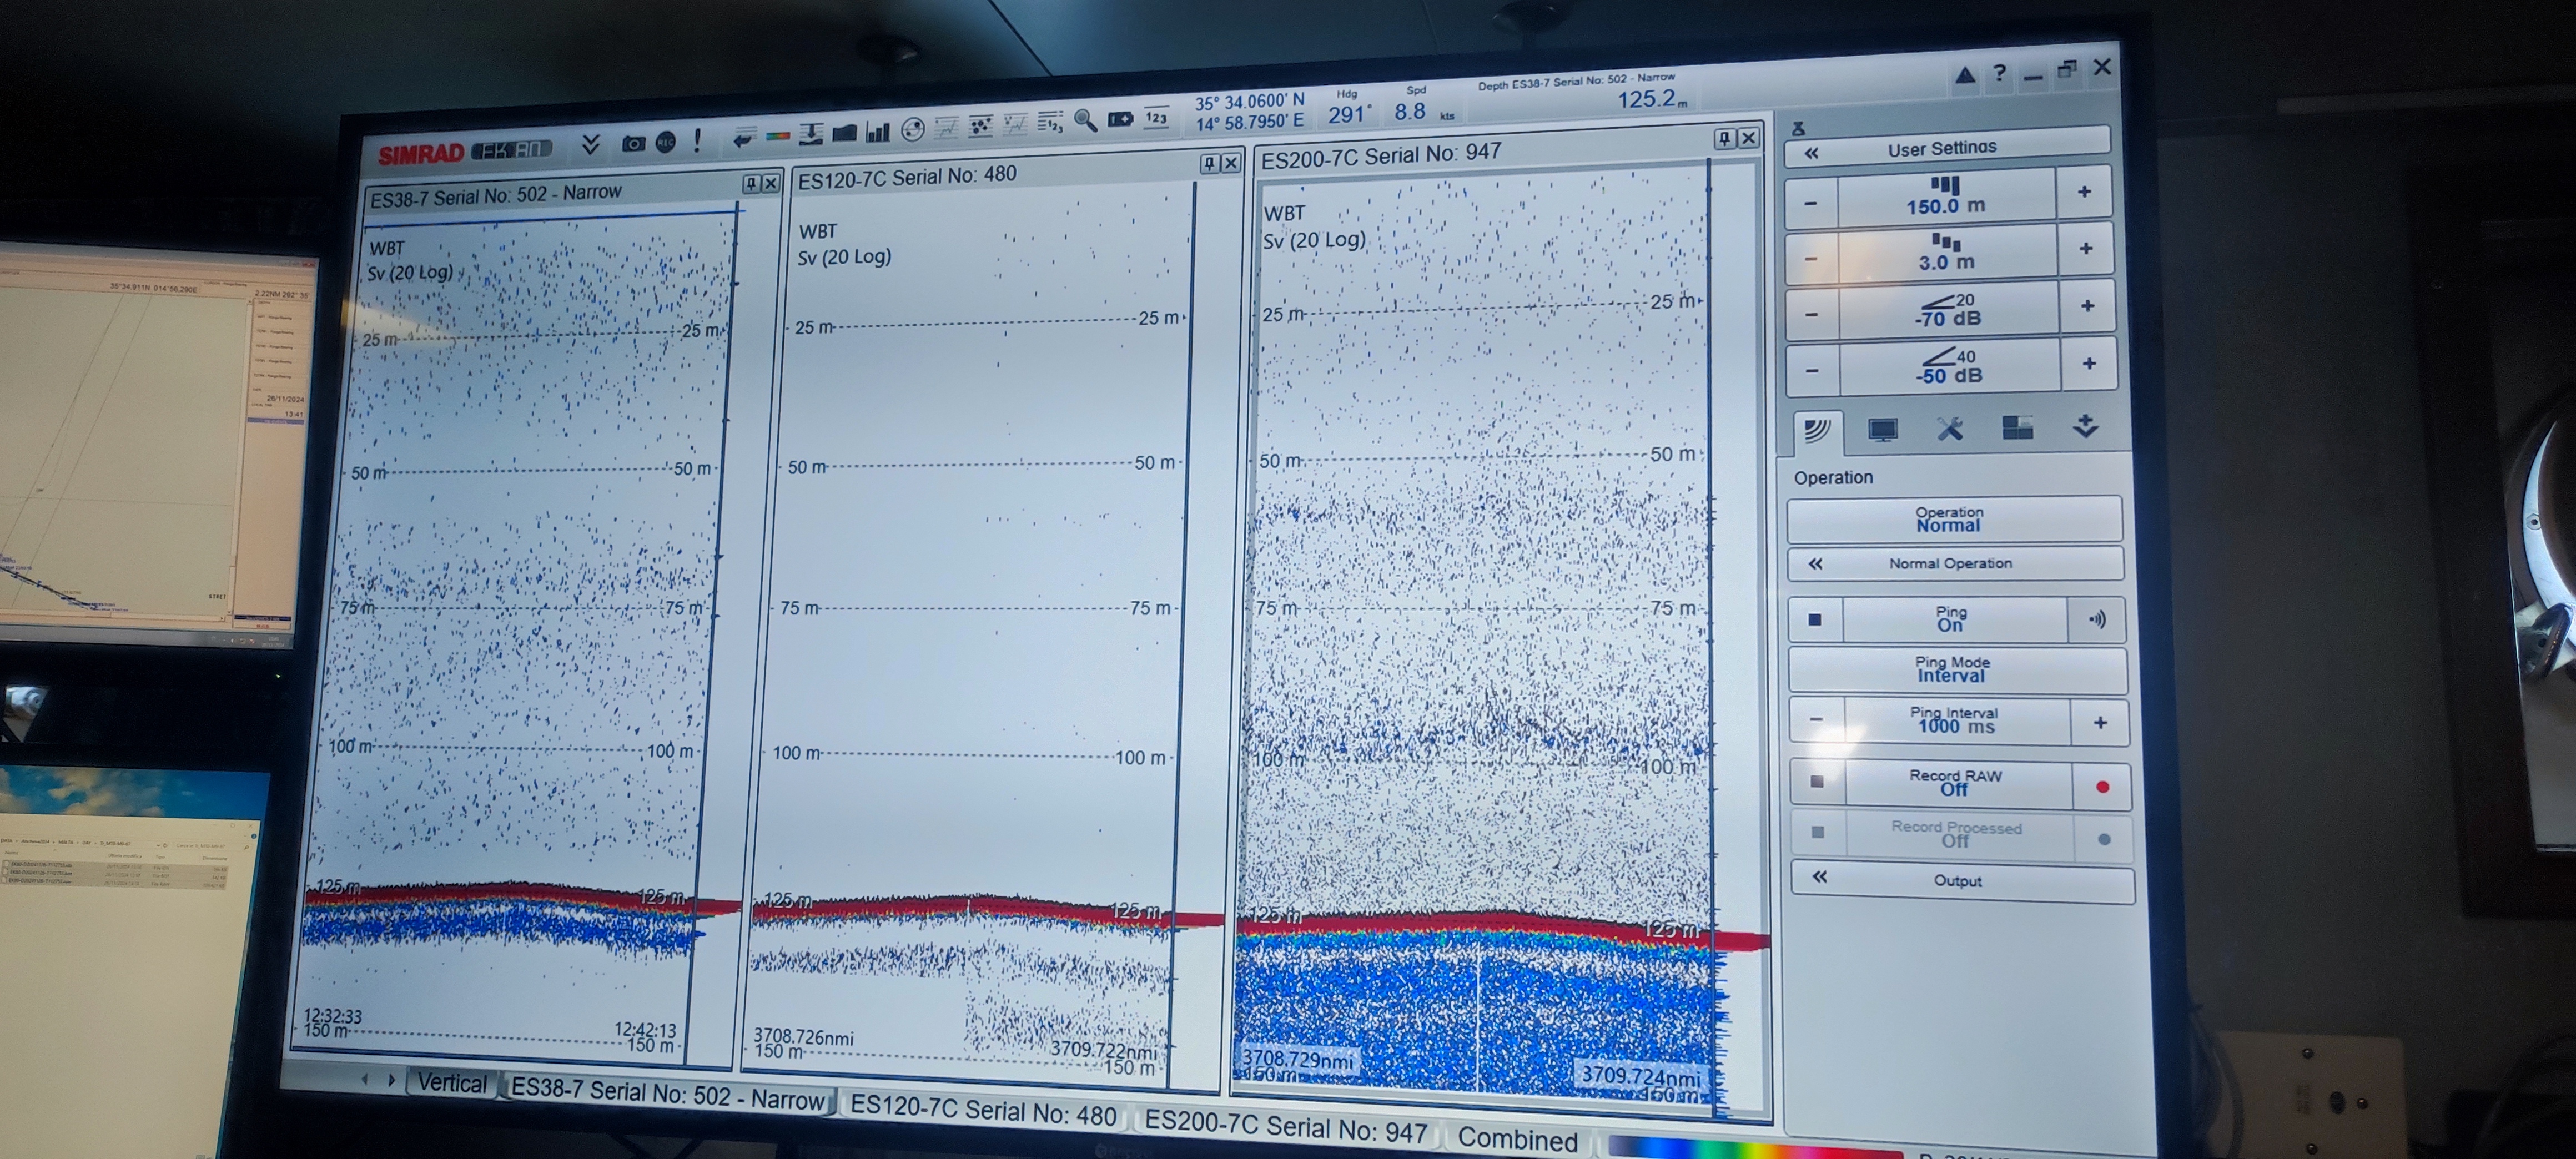The height and width of the screenshot is (1159, 2576).
Task: Click the line graph toolbar icon
Action: (x=946, y=127)
